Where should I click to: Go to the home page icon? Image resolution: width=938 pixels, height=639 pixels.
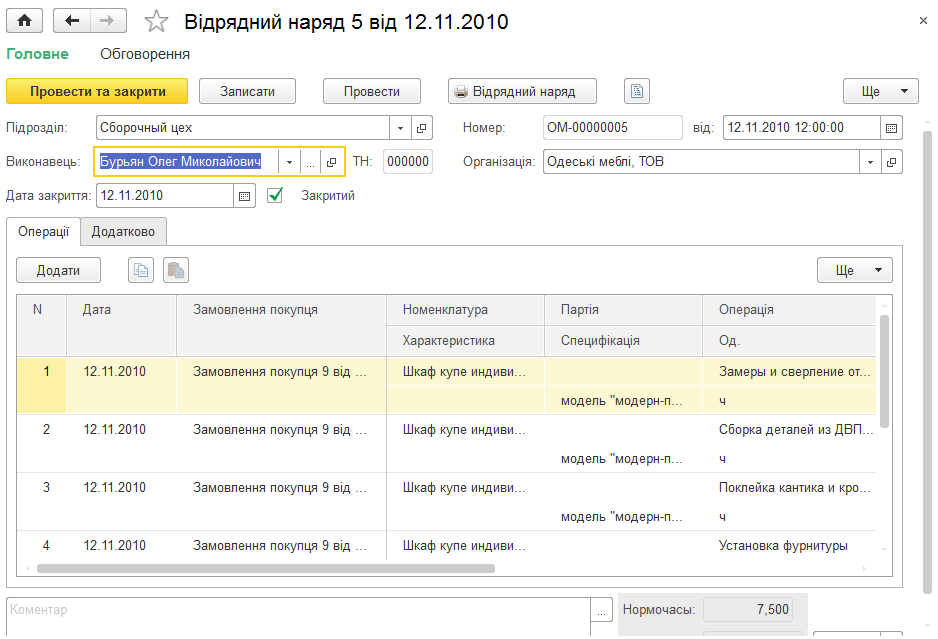25,21
